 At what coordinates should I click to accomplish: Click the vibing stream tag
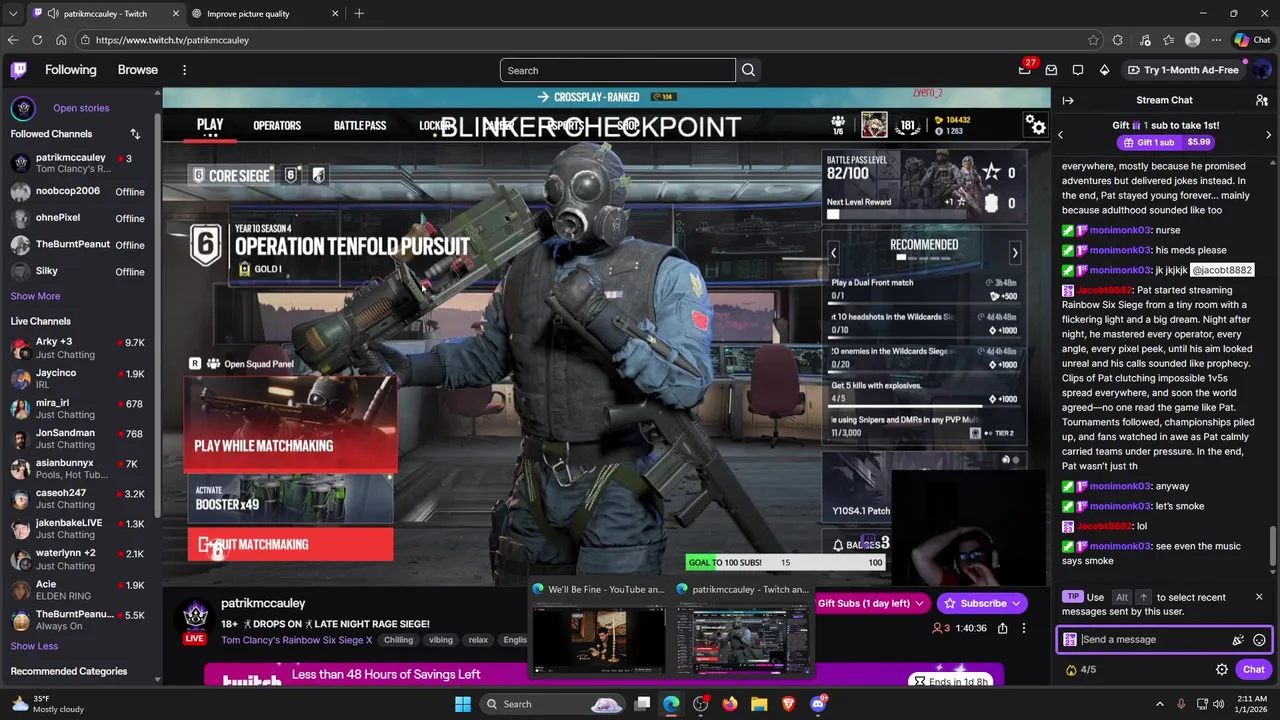point(441,640)
